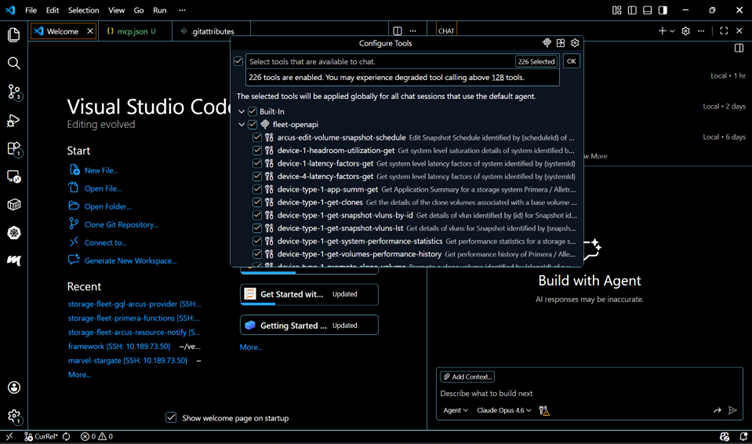Open Copilot status icon in status bar
The height and width of the screenshot is (444, 752).
click(724, 437)
